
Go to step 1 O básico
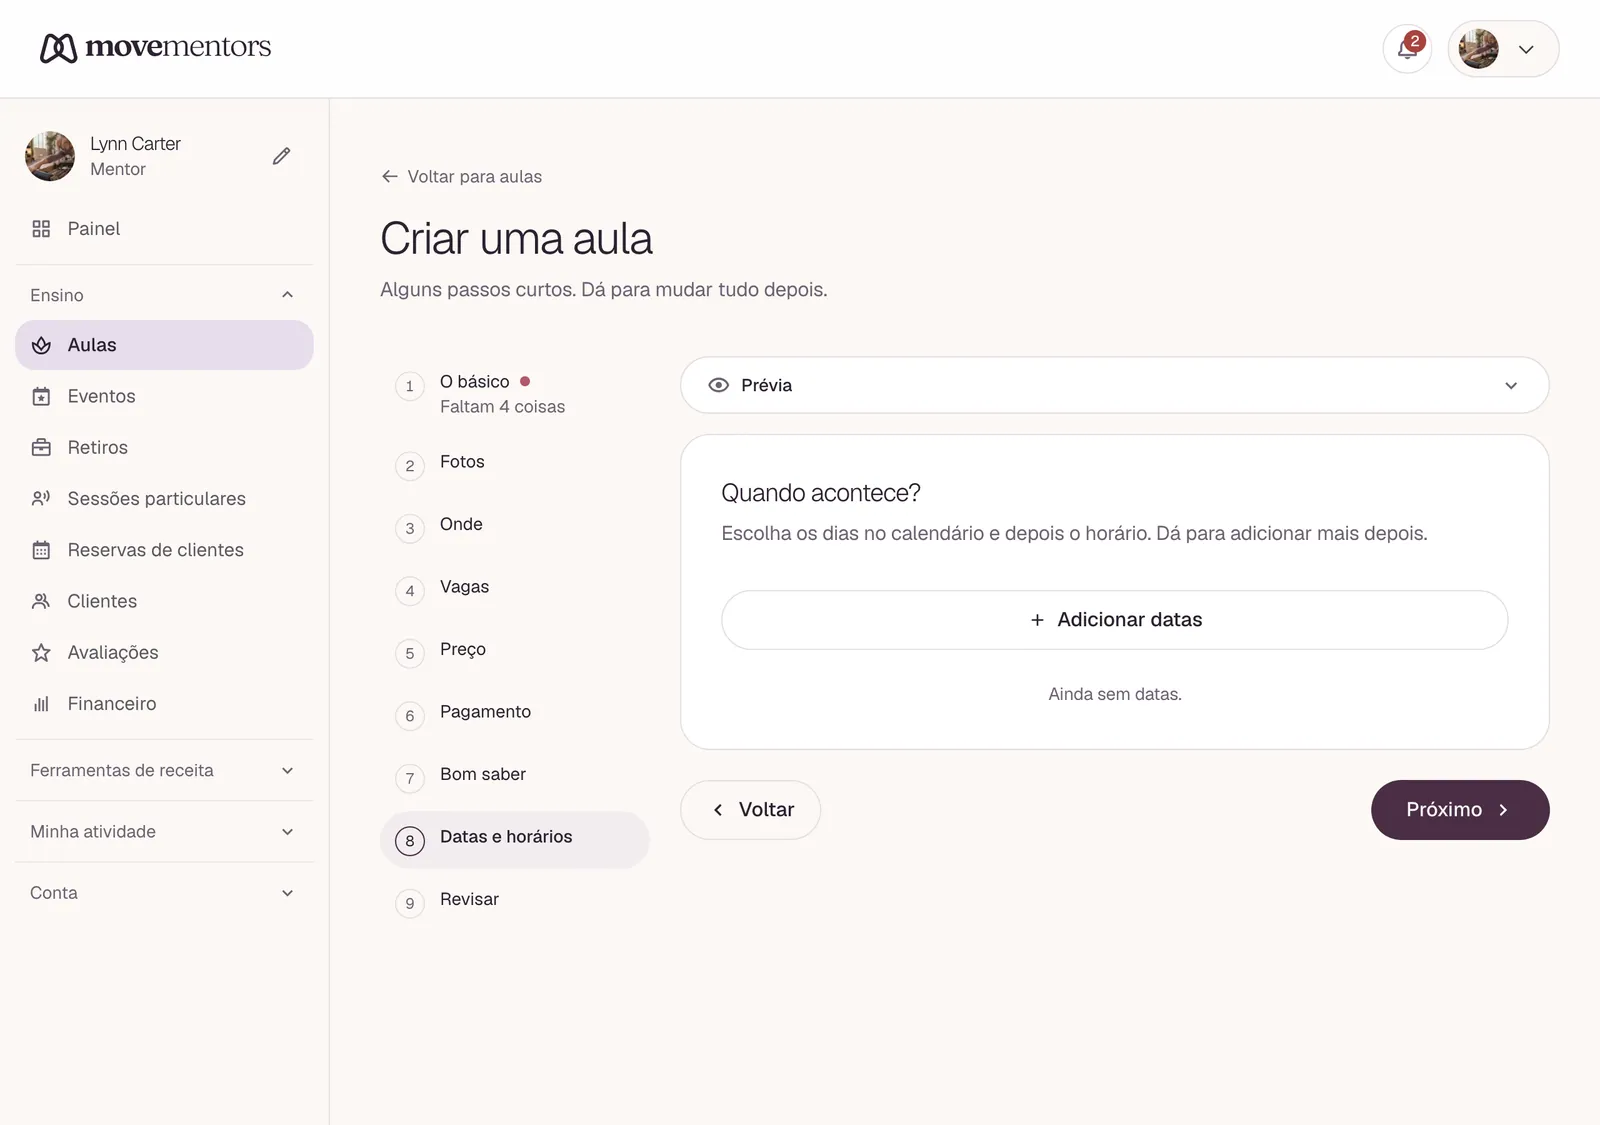pyautogui.click(x=515, y=394)
